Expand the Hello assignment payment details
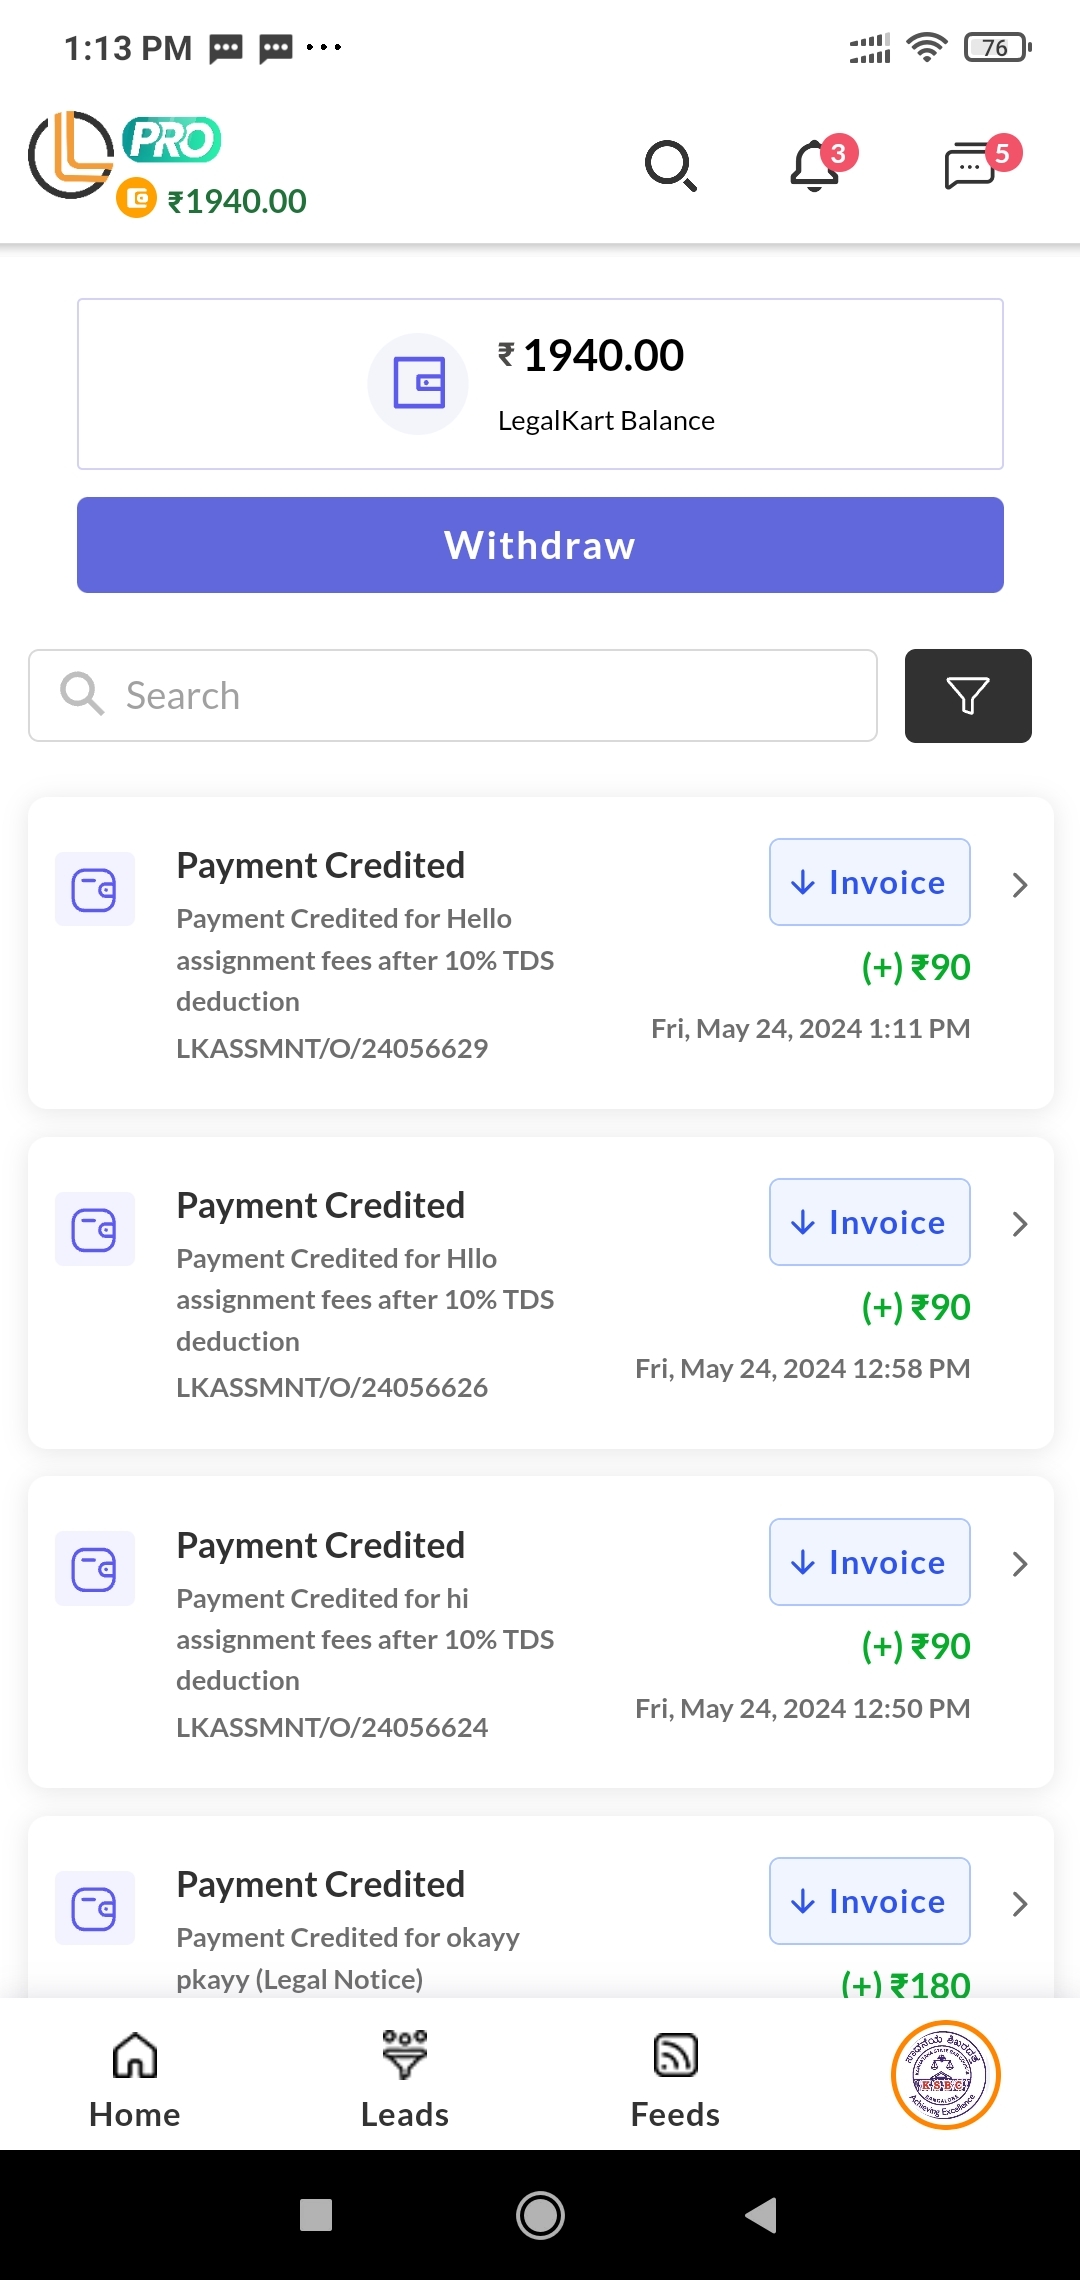1080x2280 pixels. point(1019,885)
